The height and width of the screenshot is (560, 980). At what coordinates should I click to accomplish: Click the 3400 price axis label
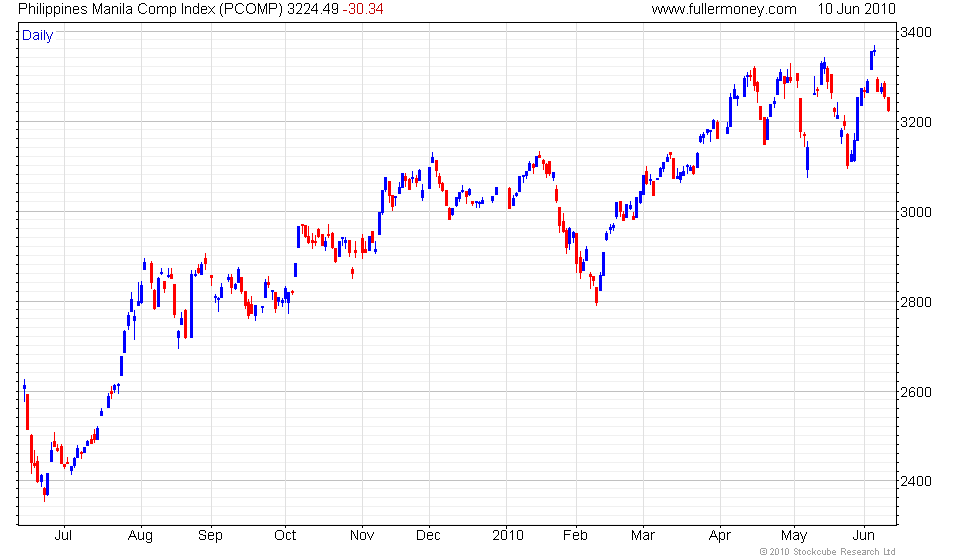click(915, 32)
